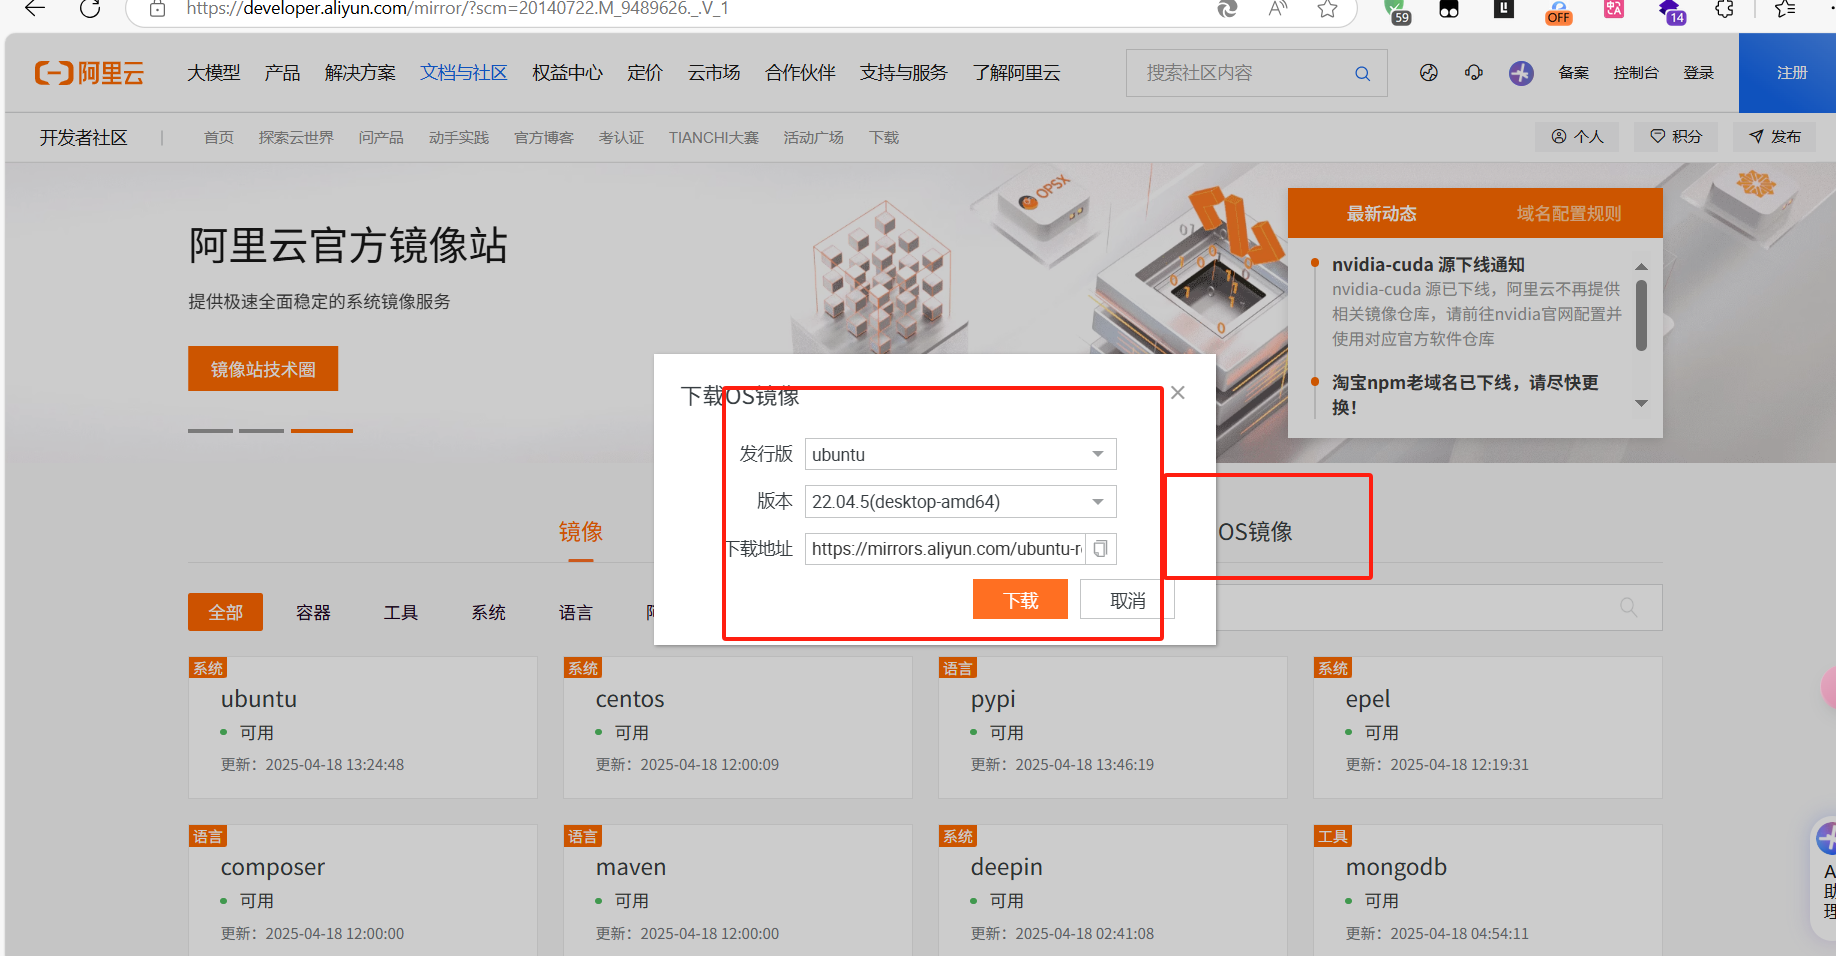This screenshot has height=956, width=1836.
Task: Click the black L extension icon
Action: click(1504, 9)
